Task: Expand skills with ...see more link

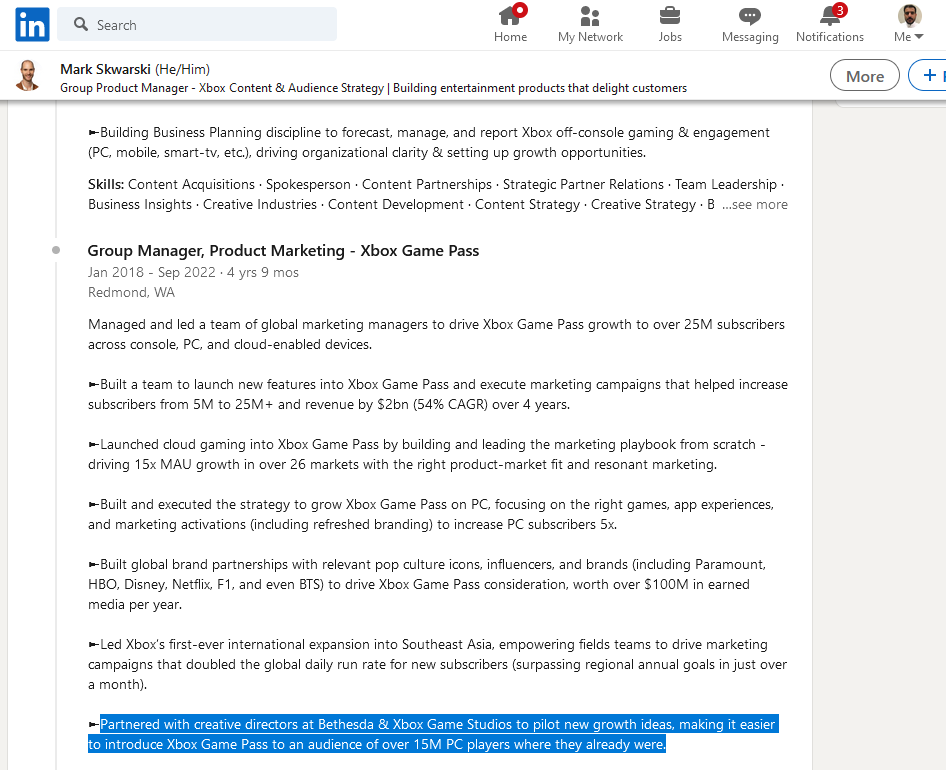Action: pos(755,205)
